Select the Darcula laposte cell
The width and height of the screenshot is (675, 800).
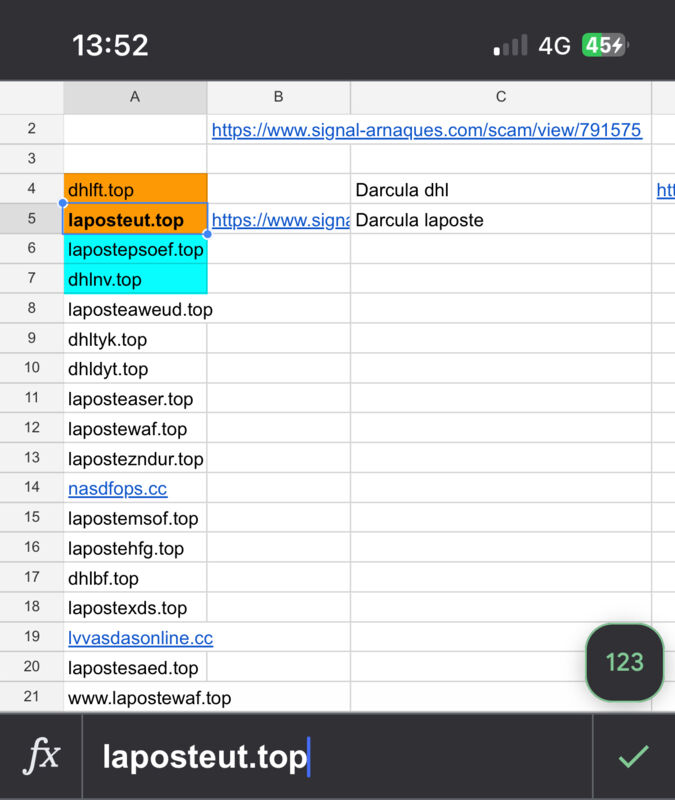(501, 219)
